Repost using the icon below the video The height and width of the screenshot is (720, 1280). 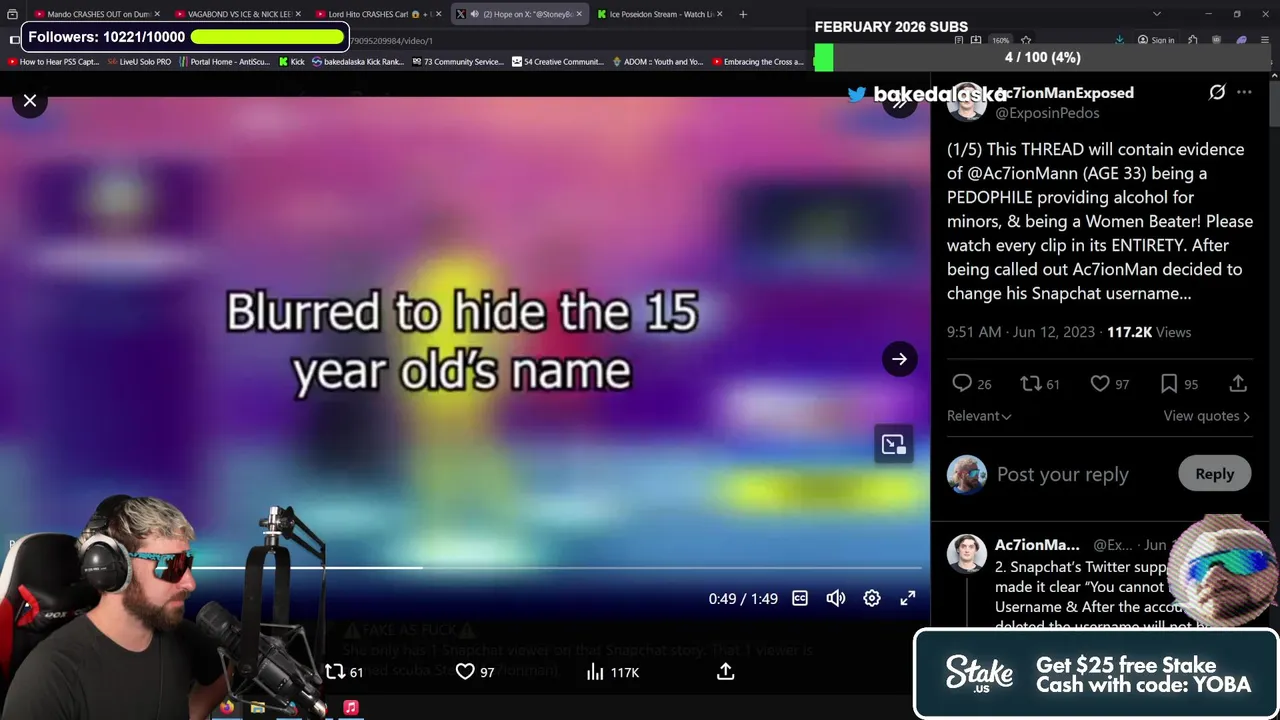tap(344, 672)
